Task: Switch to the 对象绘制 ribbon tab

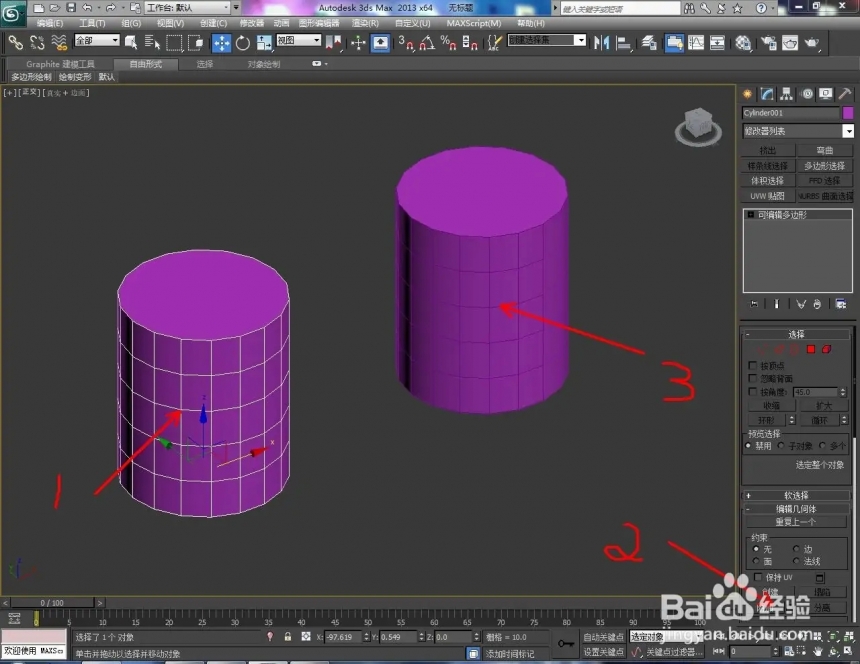Action: coord(264,64)
